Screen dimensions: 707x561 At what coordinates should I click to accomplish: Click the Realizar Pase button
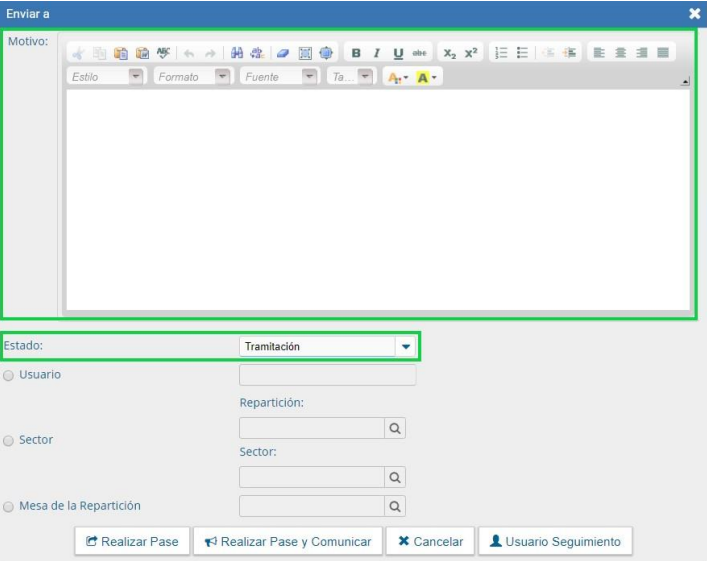[x=132, y=541]
